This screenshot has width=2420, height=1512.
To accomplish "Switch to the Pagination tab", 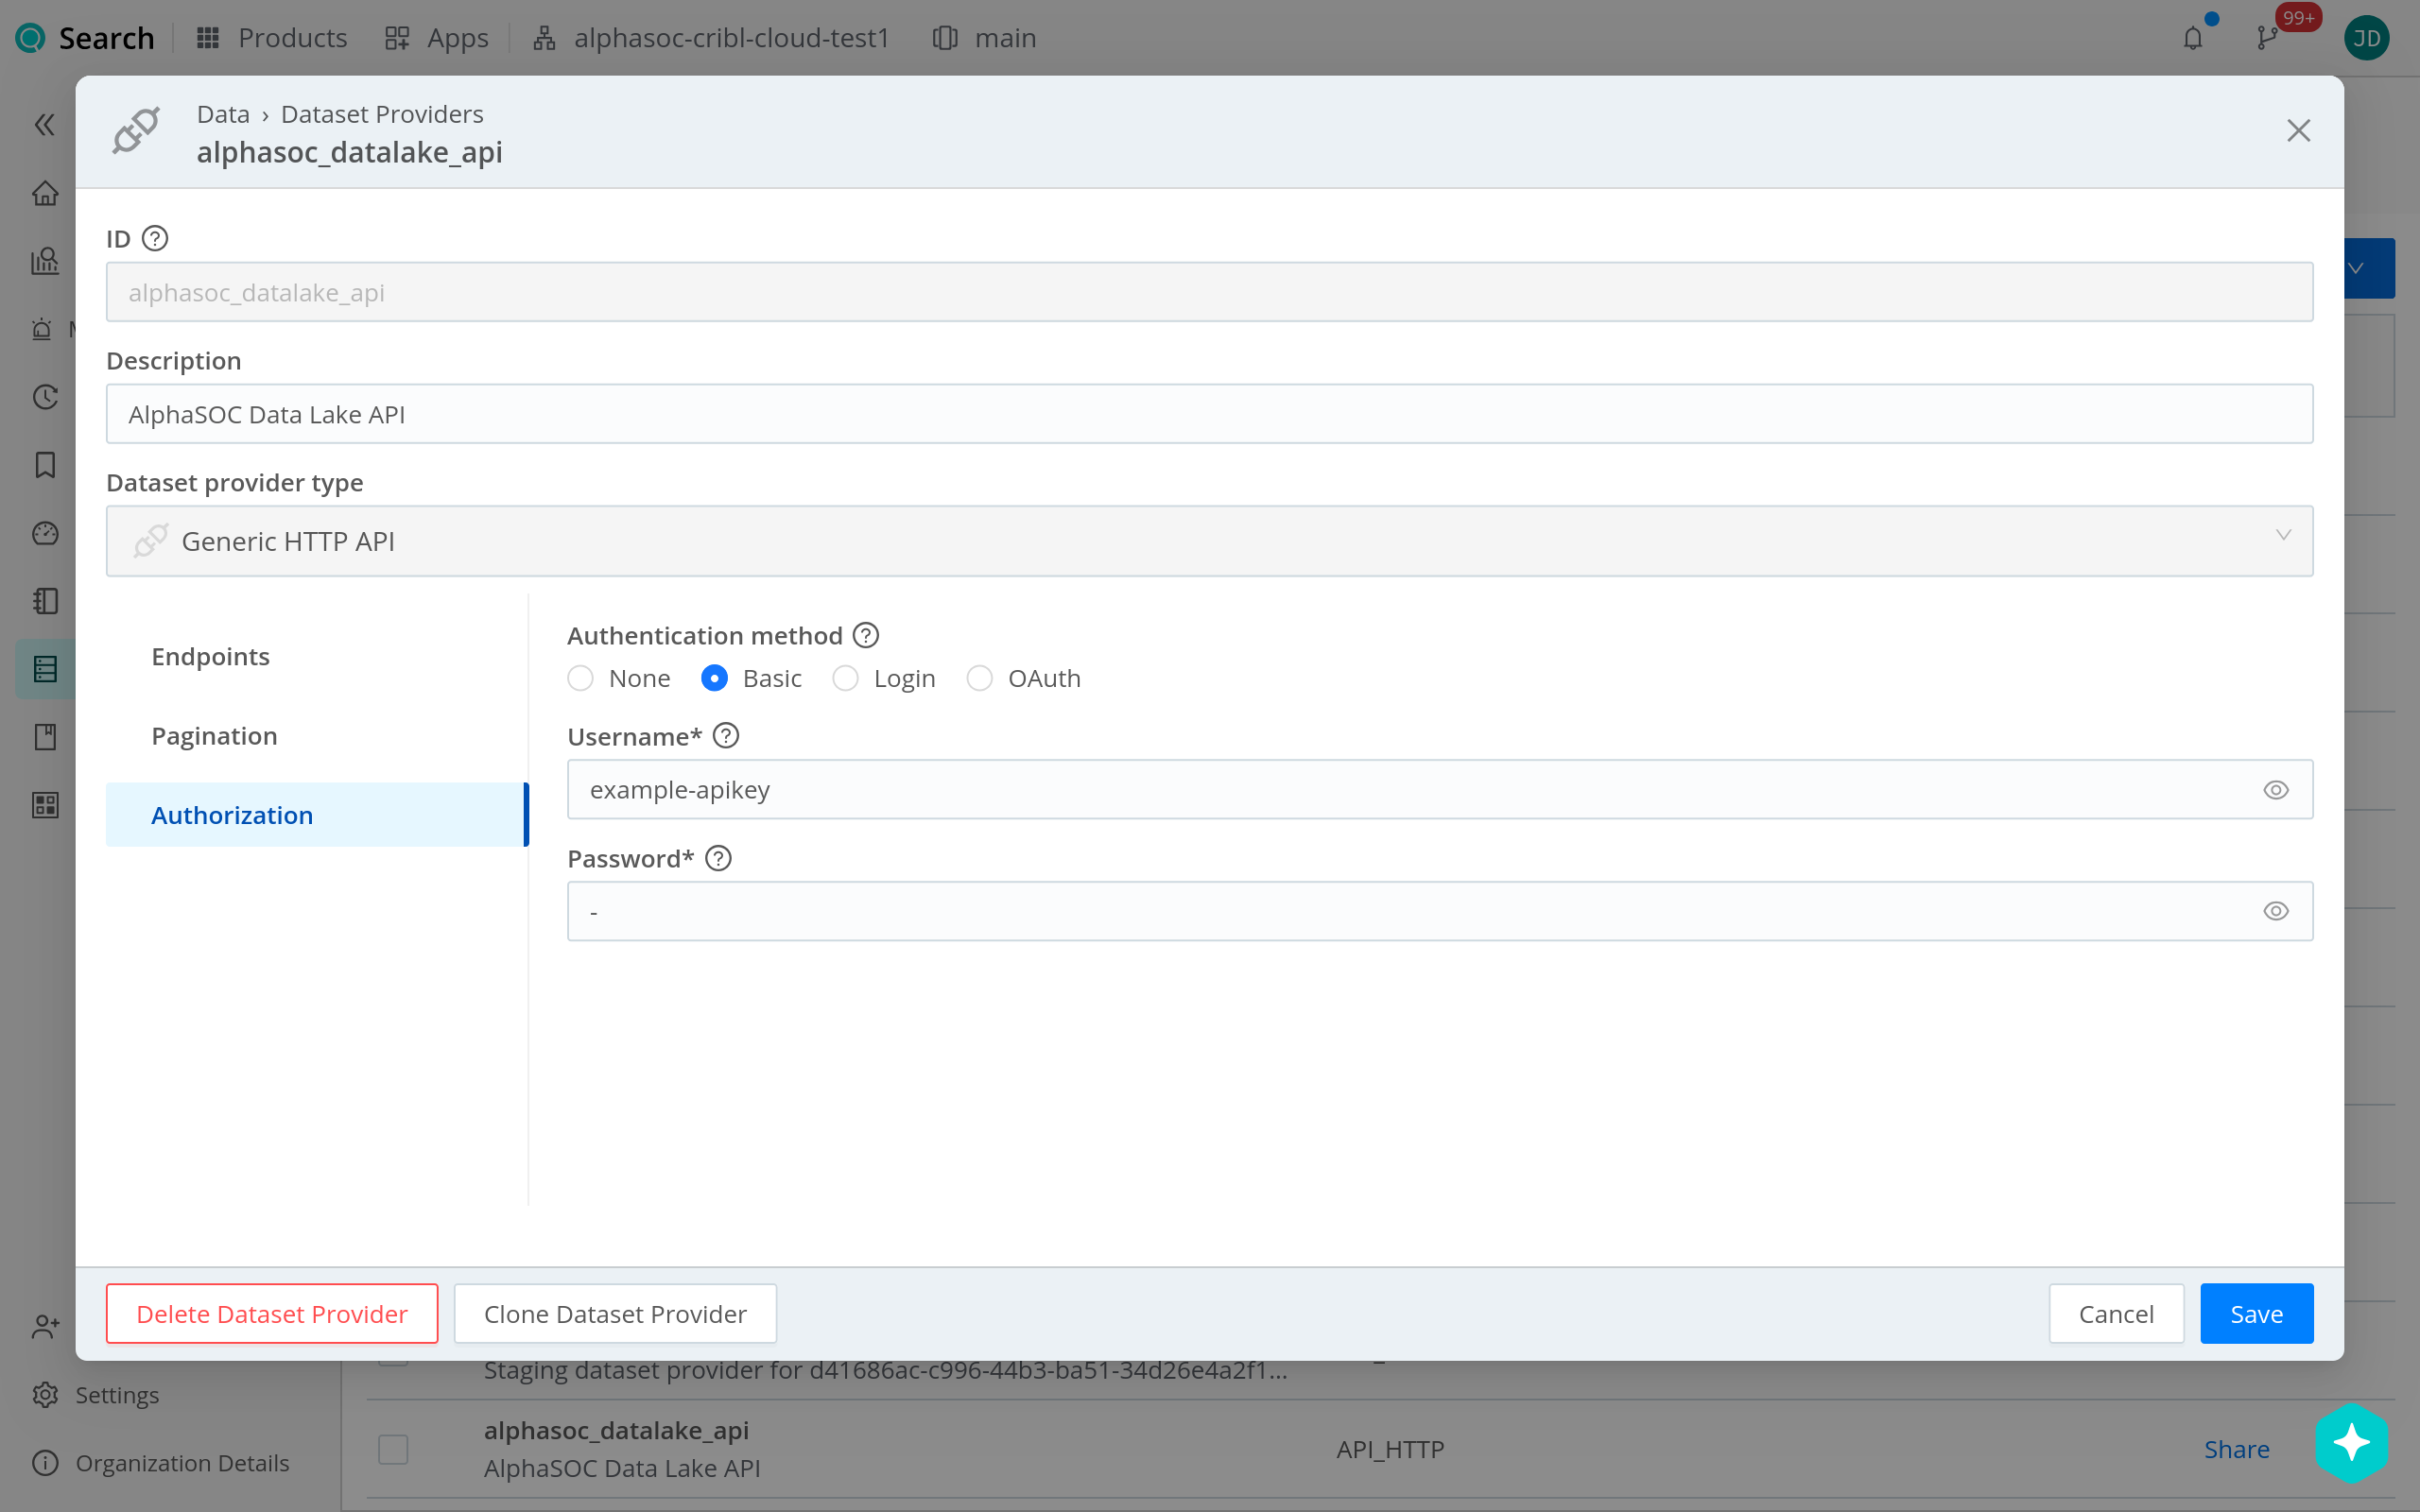I will coord(316,736).
